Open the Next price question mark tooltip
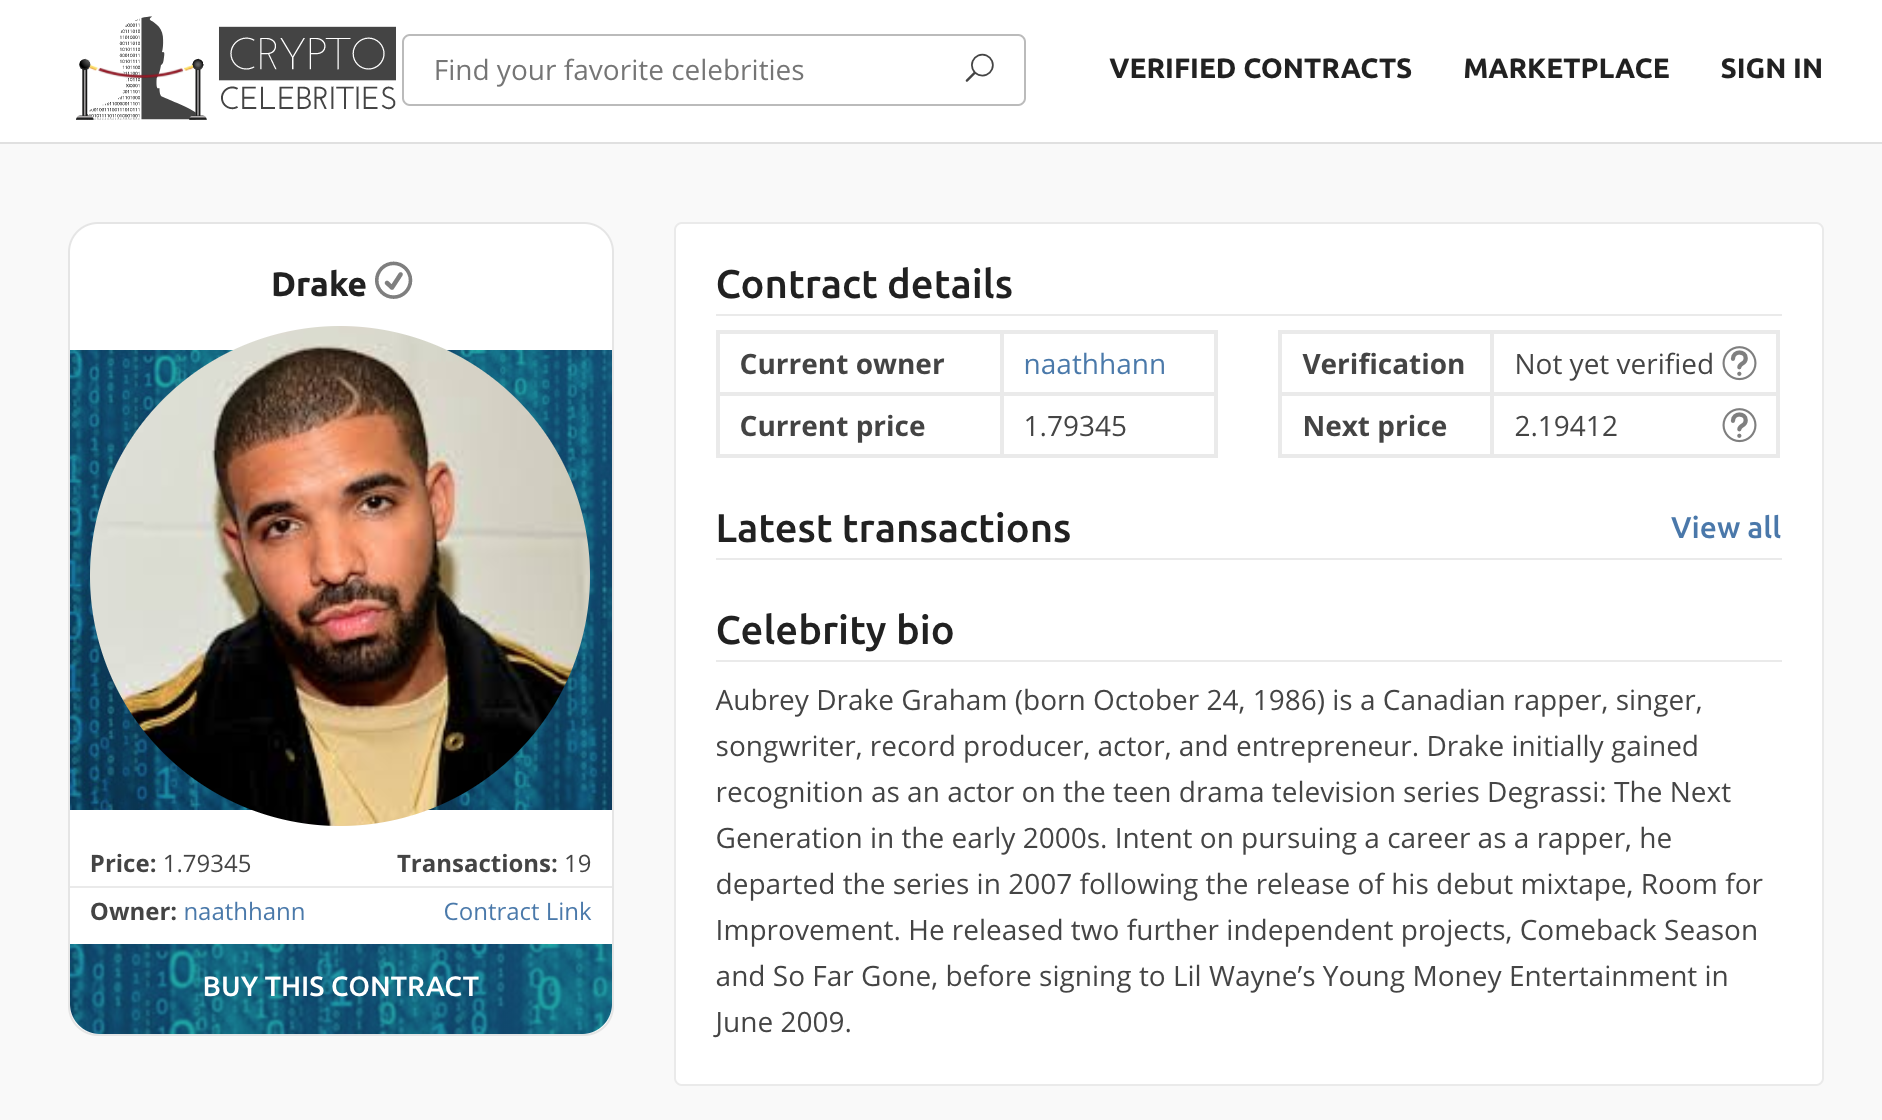This screenshot has width=1882, height=1120. tap(1740, 425)
